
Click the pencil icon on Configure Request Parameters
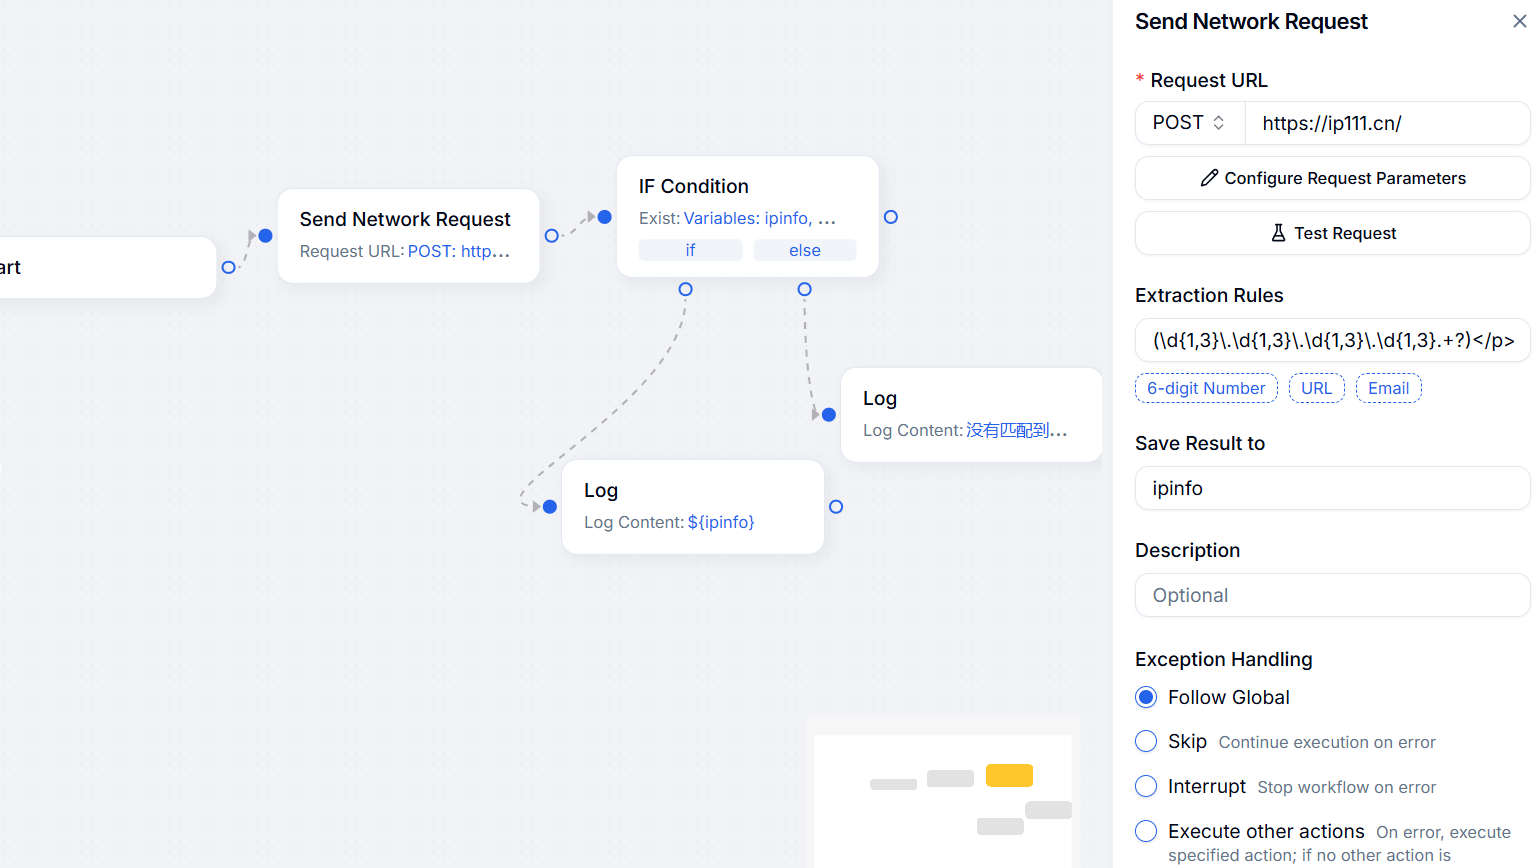(x=1209, y=178)
